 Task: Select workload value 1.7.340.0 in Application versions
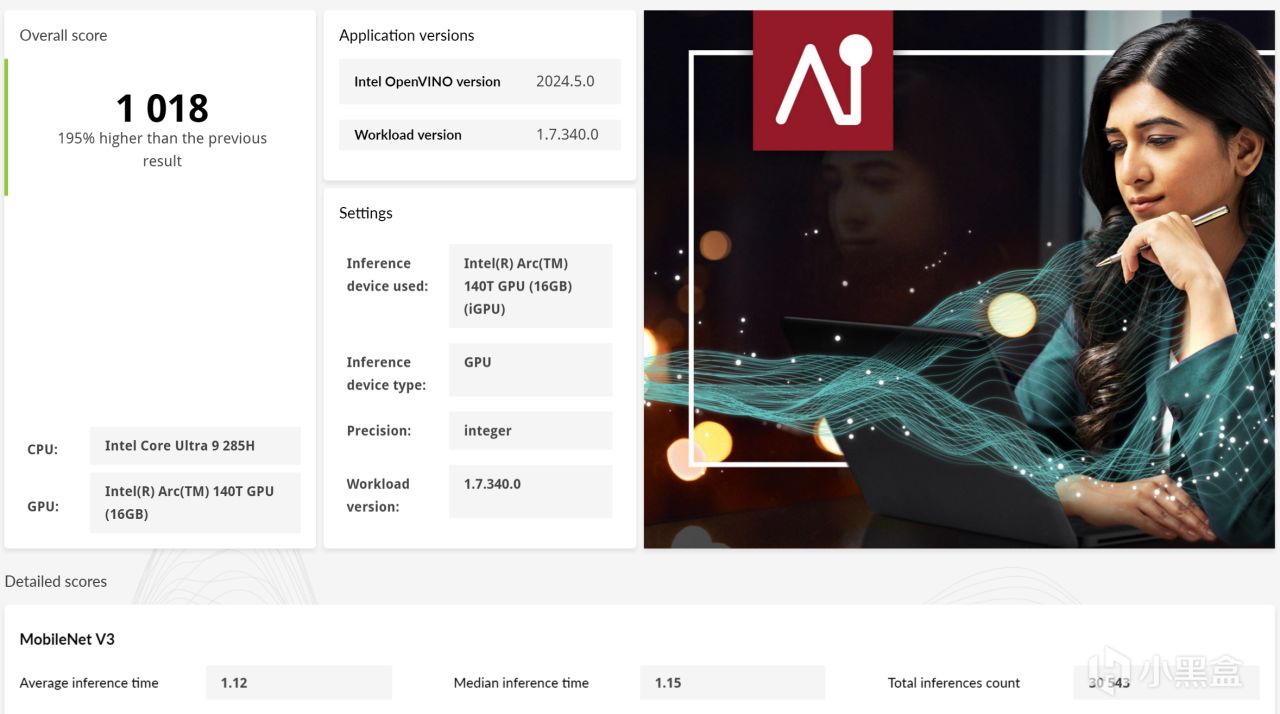[567, 135]
